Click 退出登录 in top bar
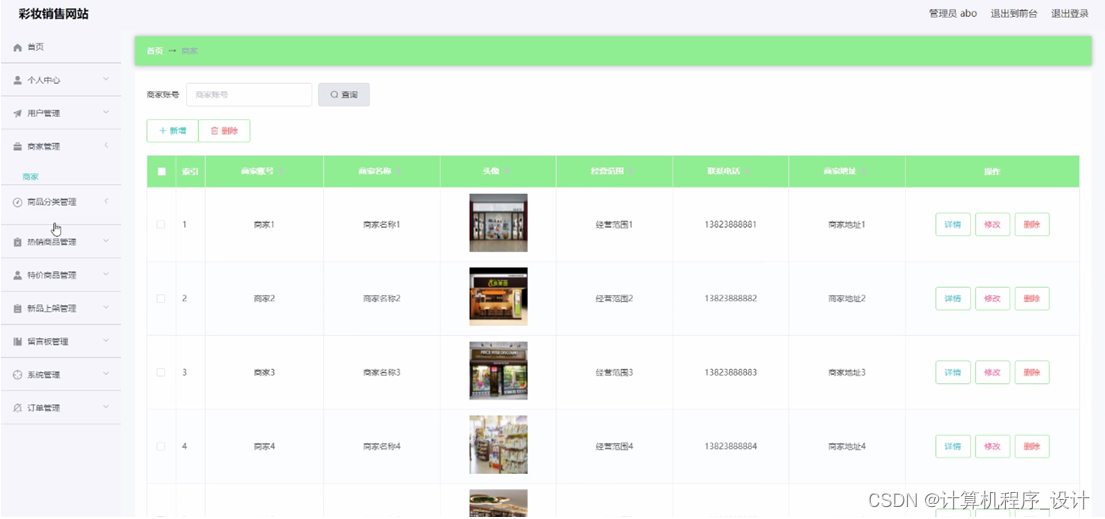The height and width of the screenshot is (519, 1105). 1070,13
